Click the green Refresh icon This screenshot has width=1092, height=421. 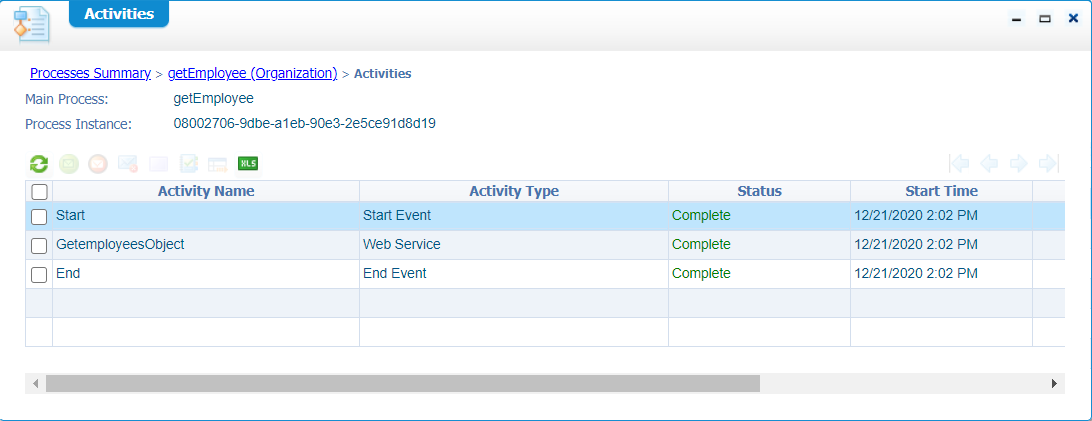[x=39, y=164]
